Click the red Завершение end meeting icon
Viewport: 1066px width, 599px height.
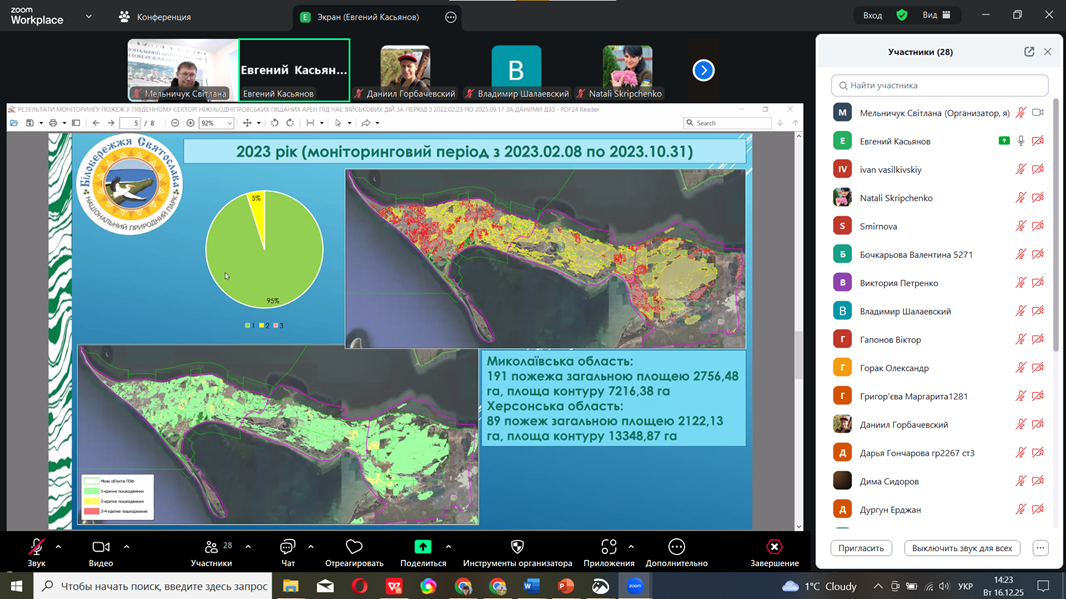tap(774, 547)
